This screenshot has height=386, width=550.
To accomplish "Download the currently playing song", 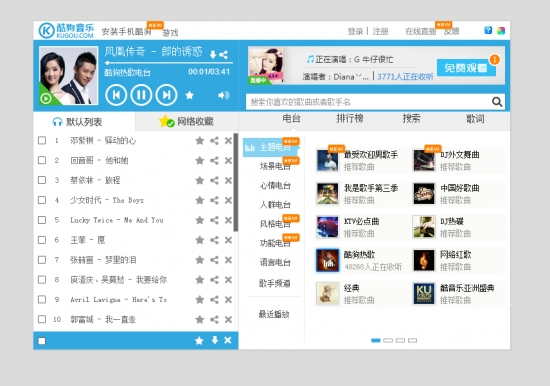I will tap(213, 55).
